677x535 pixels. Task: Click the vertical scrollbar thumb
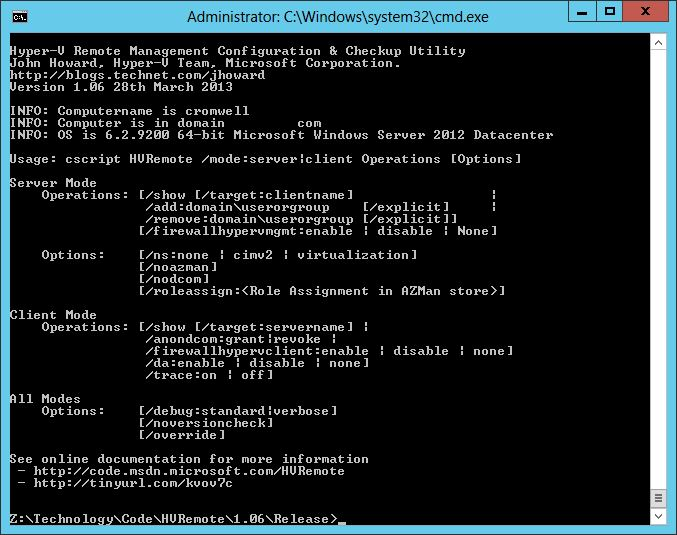(658, 499)
